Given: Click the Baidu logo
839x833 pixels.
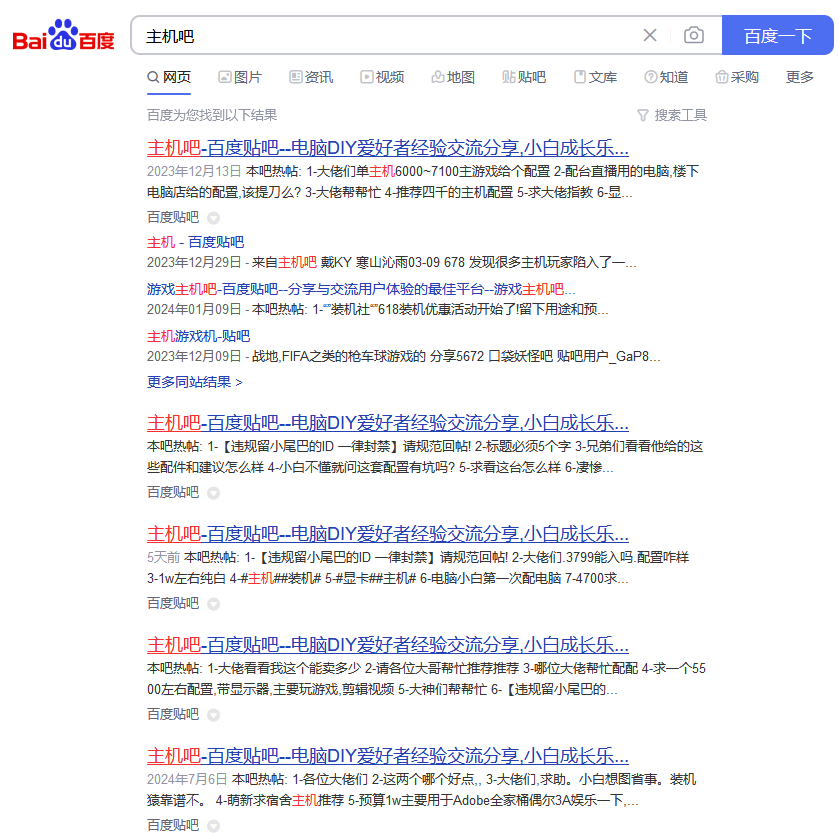Looking at the screenshot, I should click(x=63, y=35).
